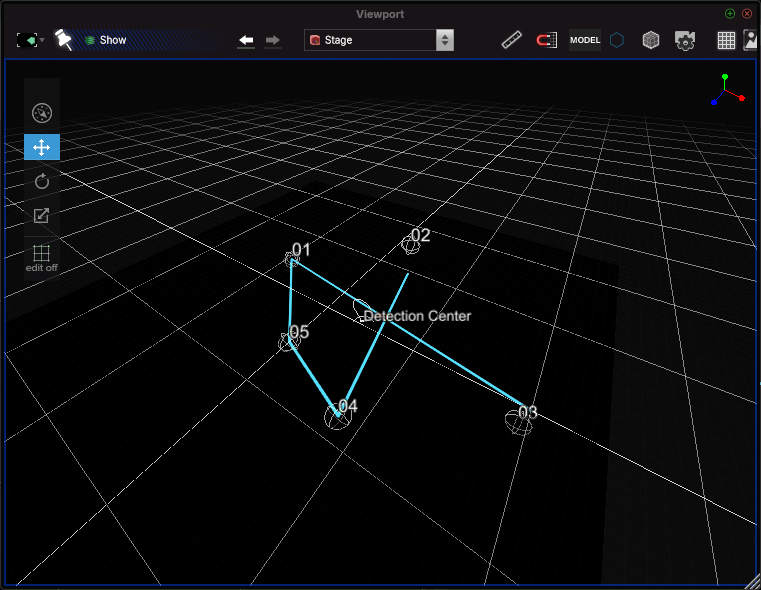This screenshot has height=590, width=761.
Task: Click the blue hexagon wireframe icon
Action: (x=617, y=40)
